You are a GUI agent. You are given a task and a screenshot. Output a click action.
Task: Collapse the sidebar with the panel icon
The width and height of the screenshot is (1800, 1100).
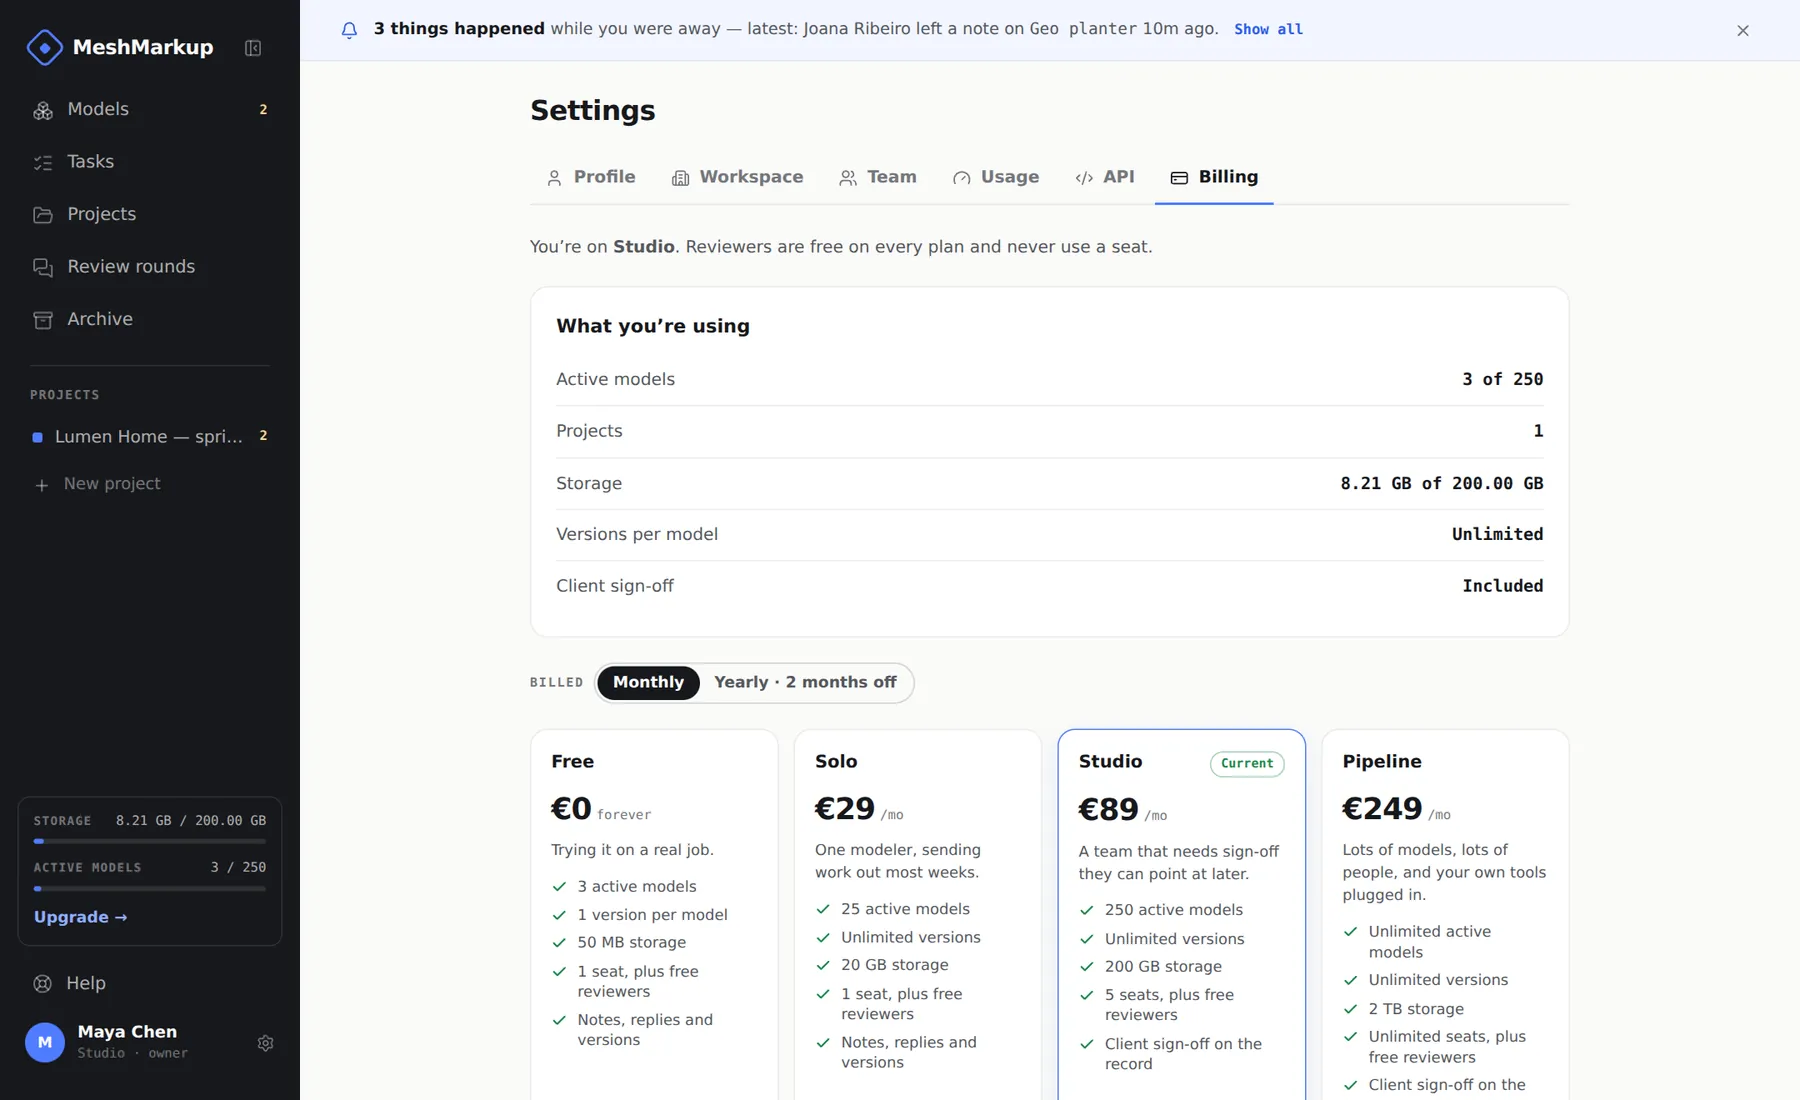pos(253,48)
